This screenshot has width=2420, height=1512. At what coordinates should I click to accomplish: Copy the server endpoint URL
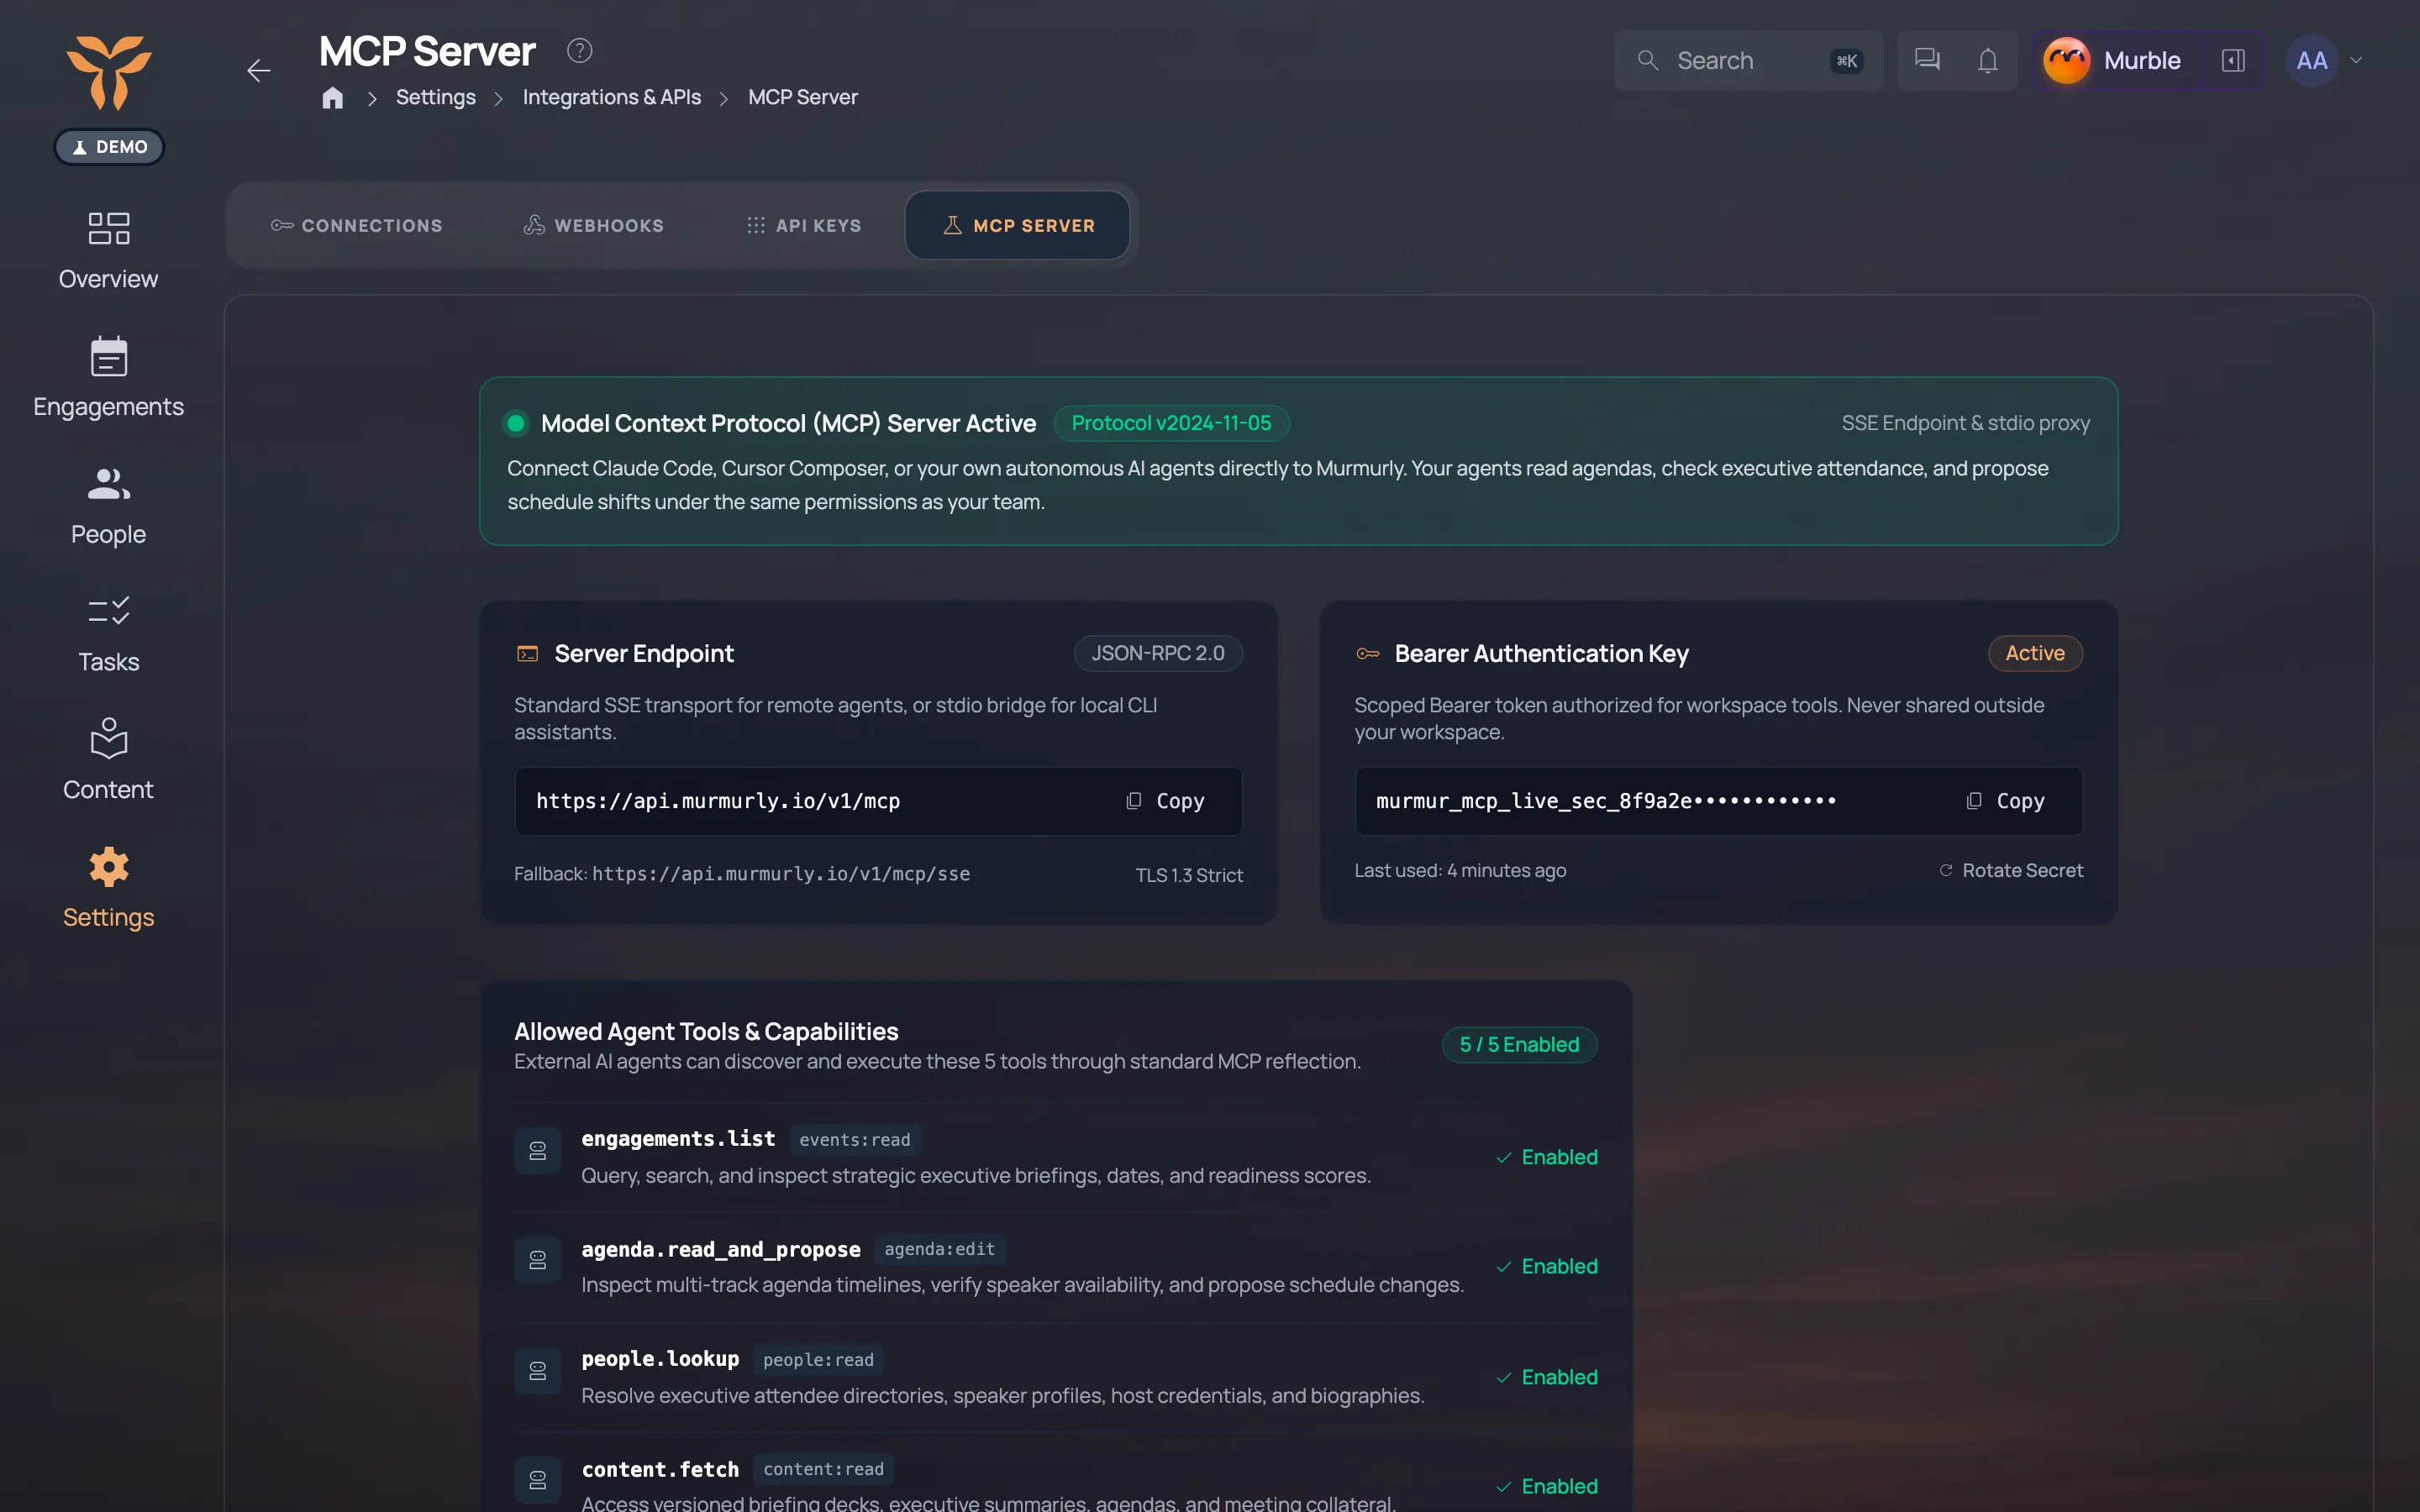[1165, 801]
